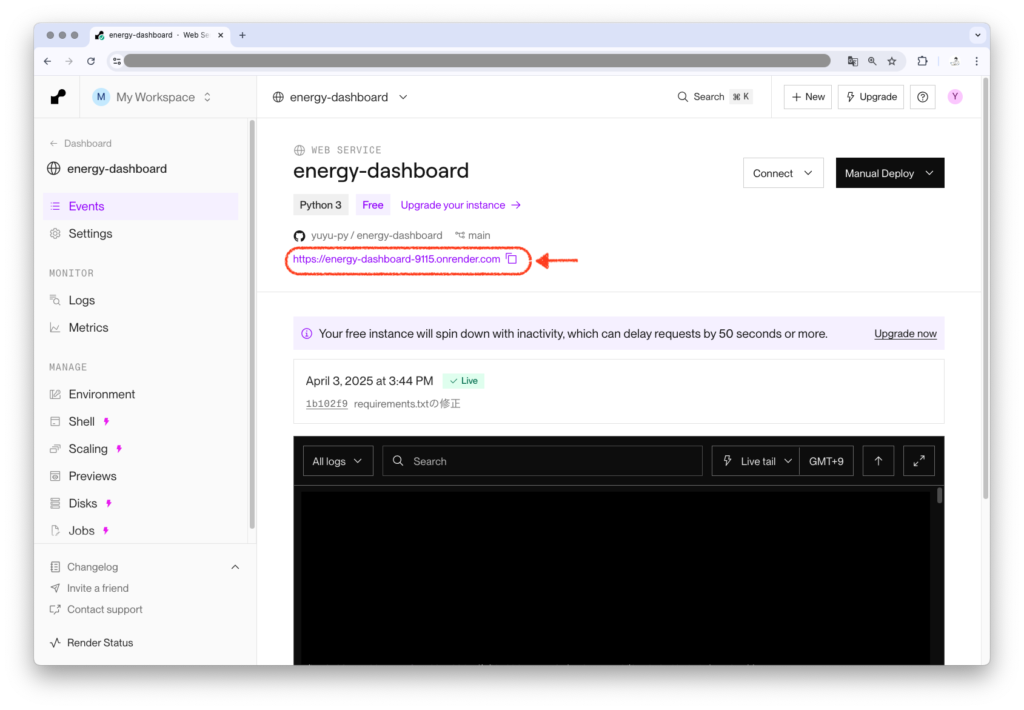1024x710 pixels.
Task: Click the Upgrade button in header
Action: [x=871, y=97]
